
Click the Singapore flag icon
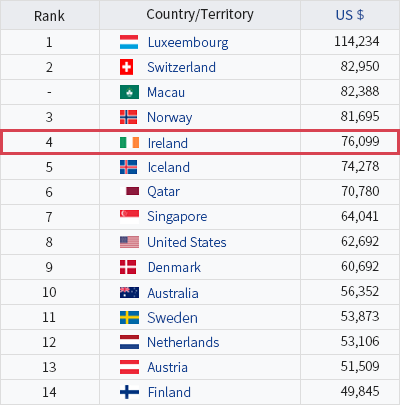(129, 217)
